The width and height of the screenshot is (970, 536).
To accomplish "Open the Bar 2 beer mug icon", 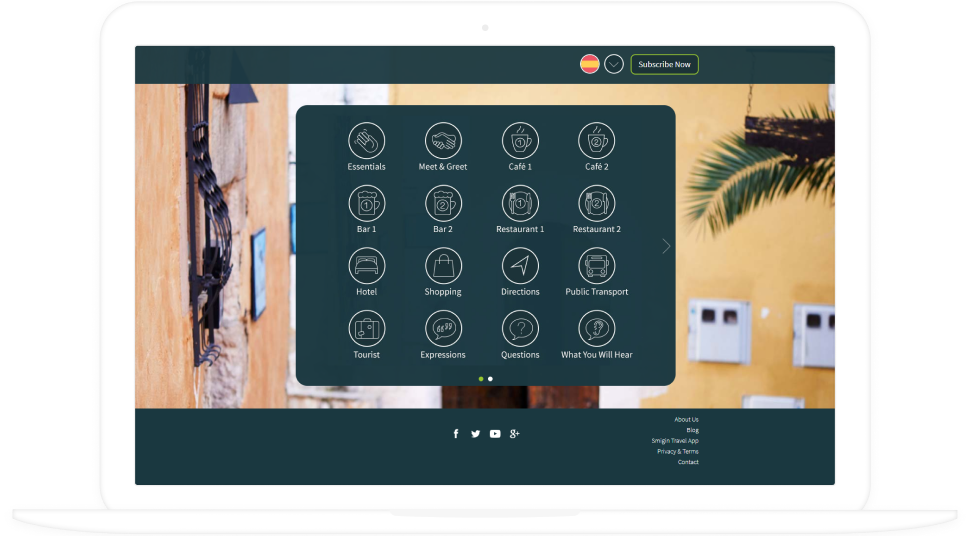I will tap(443, 203).
